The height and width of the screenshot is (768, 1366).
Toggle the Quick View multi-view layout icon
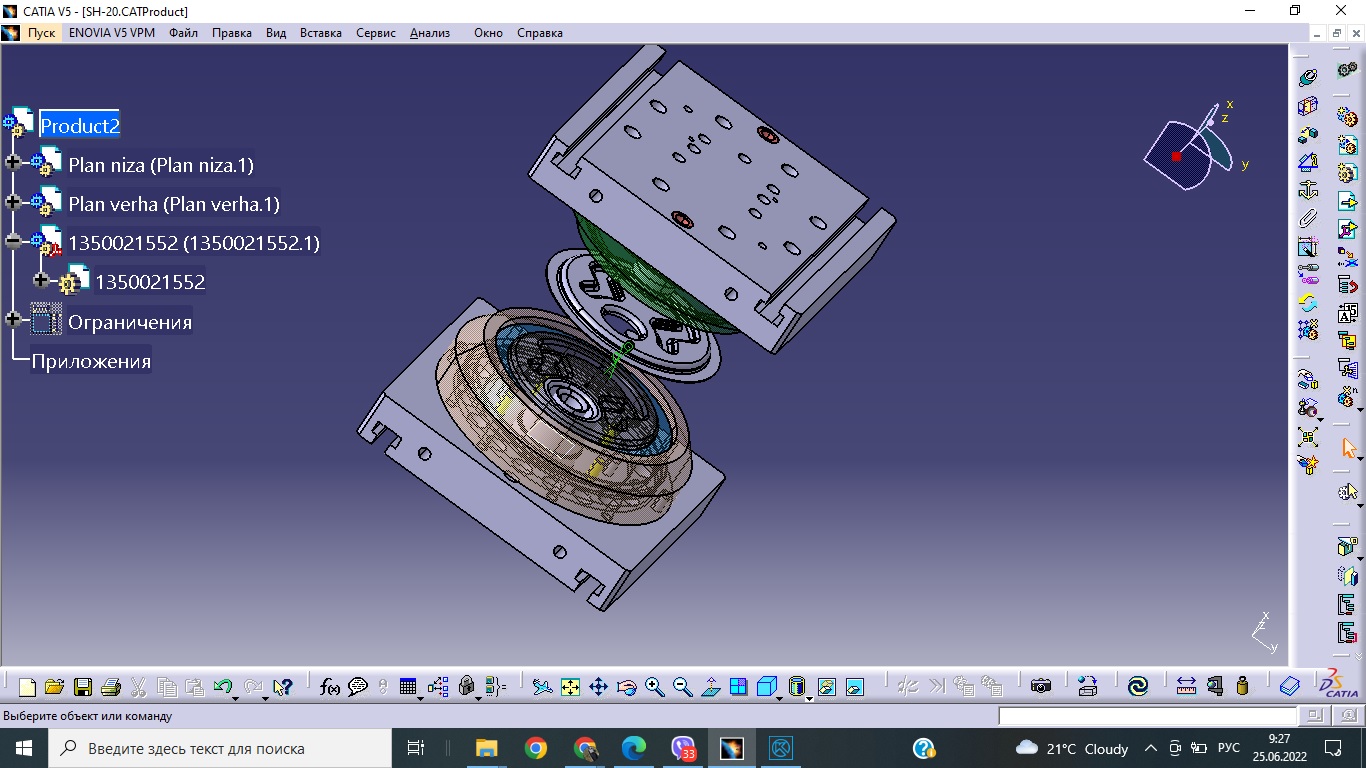[738, 687]
